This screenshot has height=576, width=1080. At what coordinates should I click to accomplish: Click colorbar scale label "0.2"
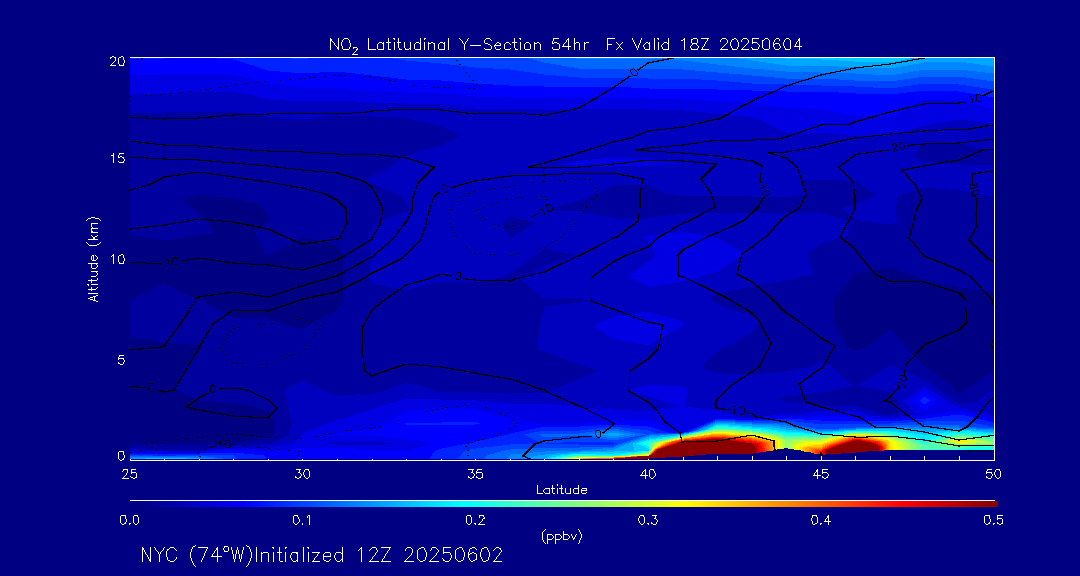click(475, 521)
